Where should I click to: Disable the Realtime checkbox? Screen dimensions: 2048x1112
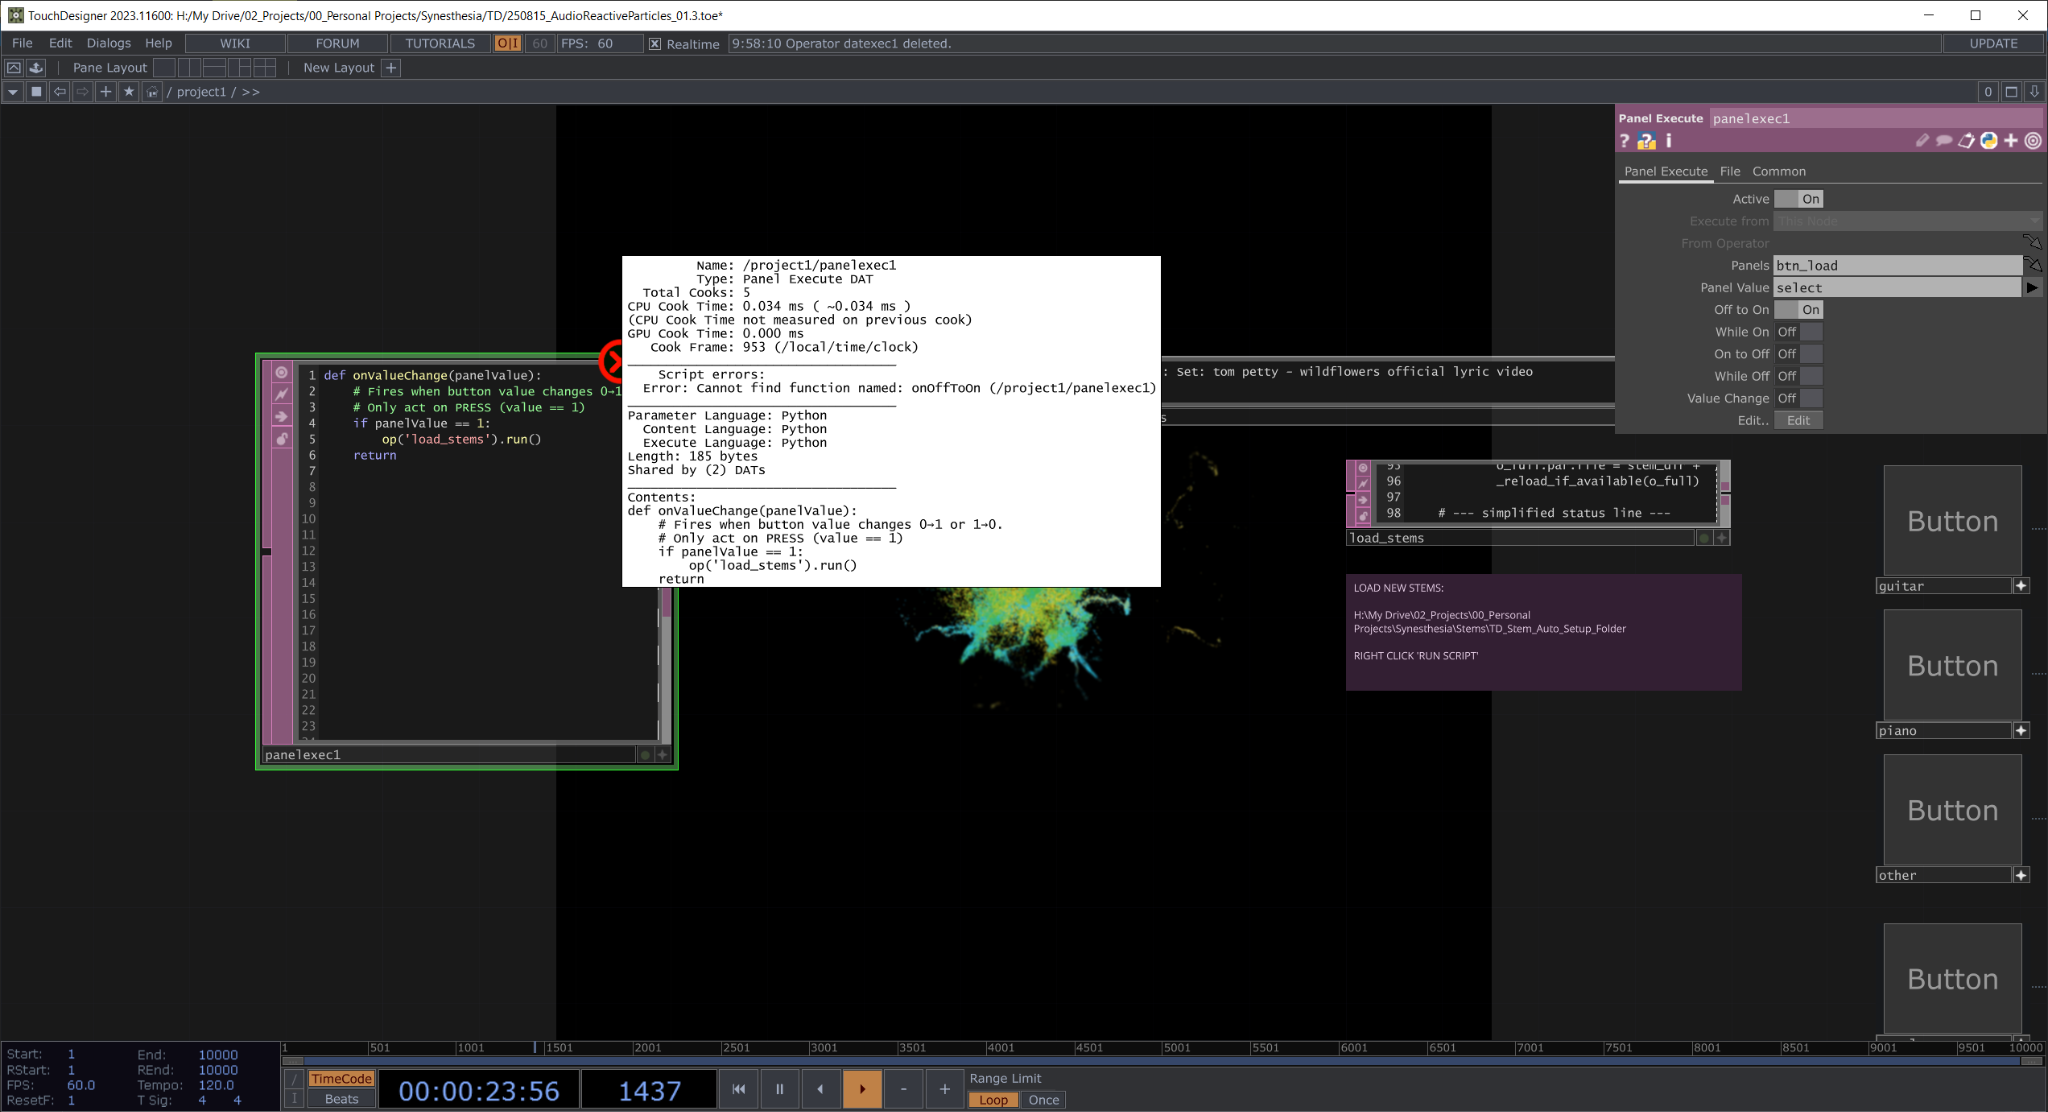[655, 44]
